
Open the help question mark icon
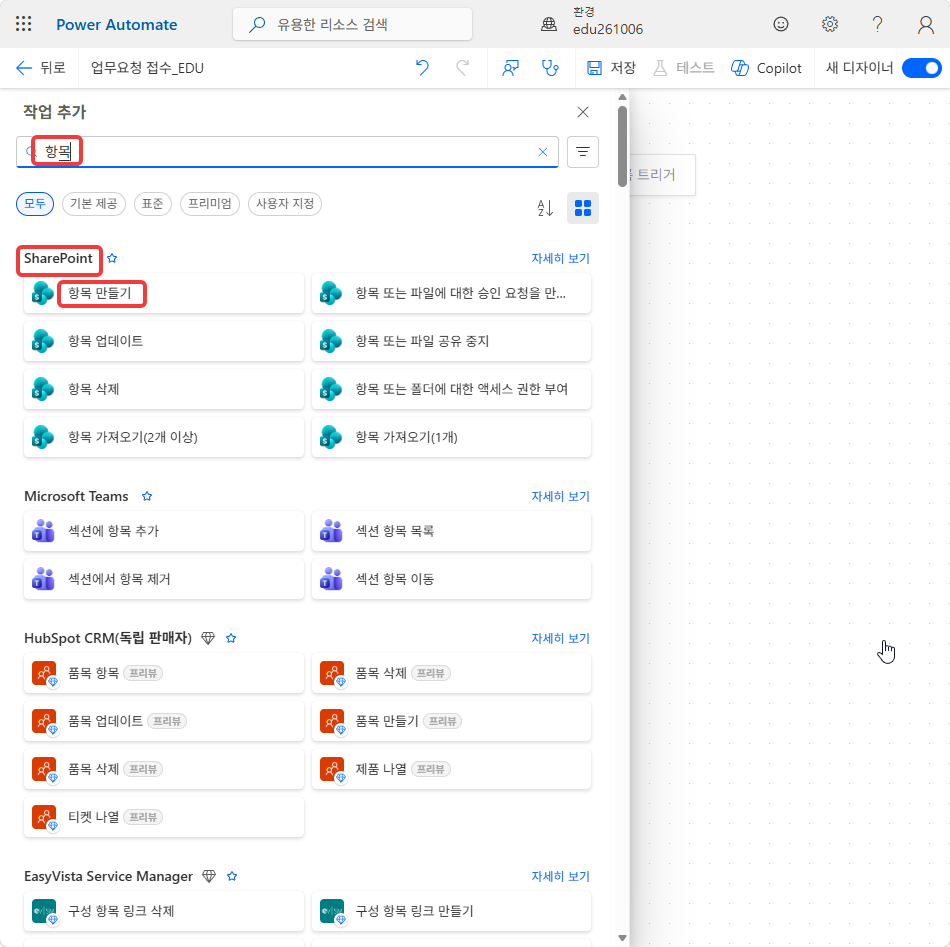[x=877, y=24]
